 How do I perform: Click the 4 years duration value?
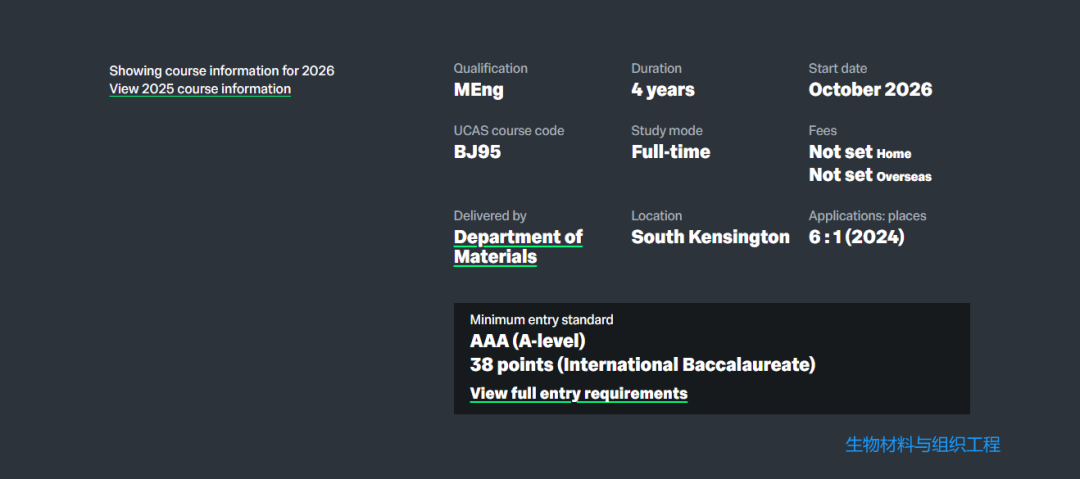coord(662,90)
